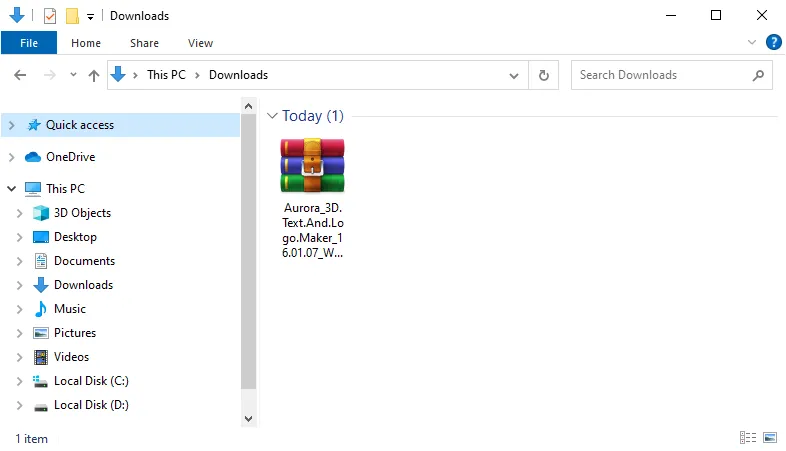The width and height of the screenshot is (786, 451).
Task: Go back with the Back arrow
Action: click(20, 75)
